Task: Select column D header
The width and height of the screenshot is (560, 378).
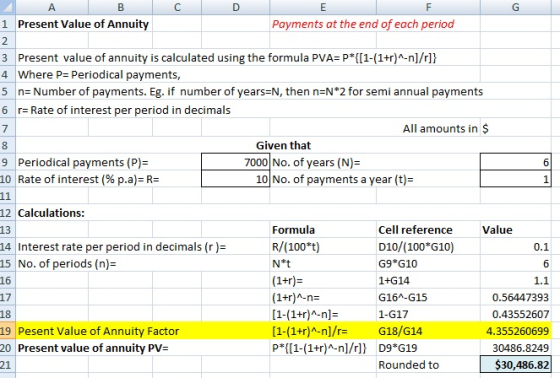Action: coord(235,7)
